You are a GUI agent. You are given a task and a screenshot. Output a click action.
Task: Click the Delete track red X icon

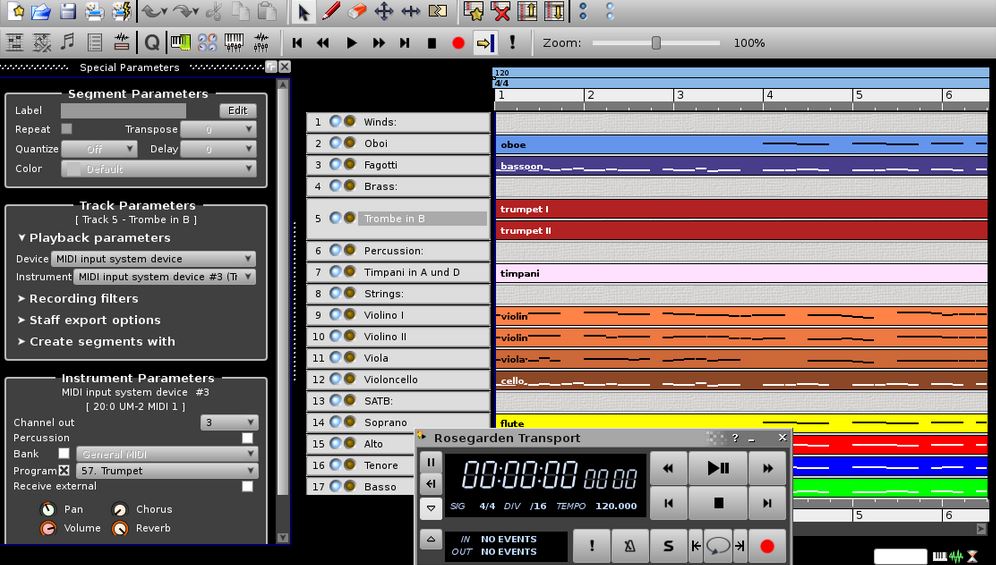tap(501, 11)
